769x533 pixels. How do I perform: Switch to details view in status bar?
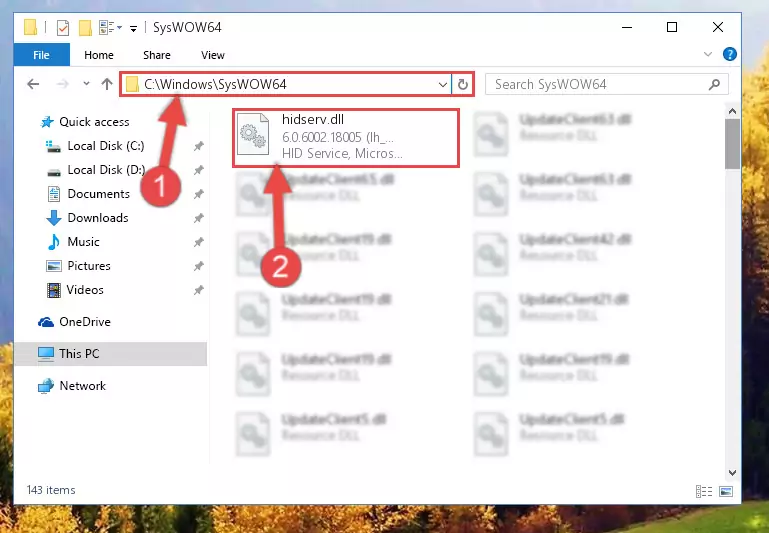pyautogui.click(x=704, y=491)
